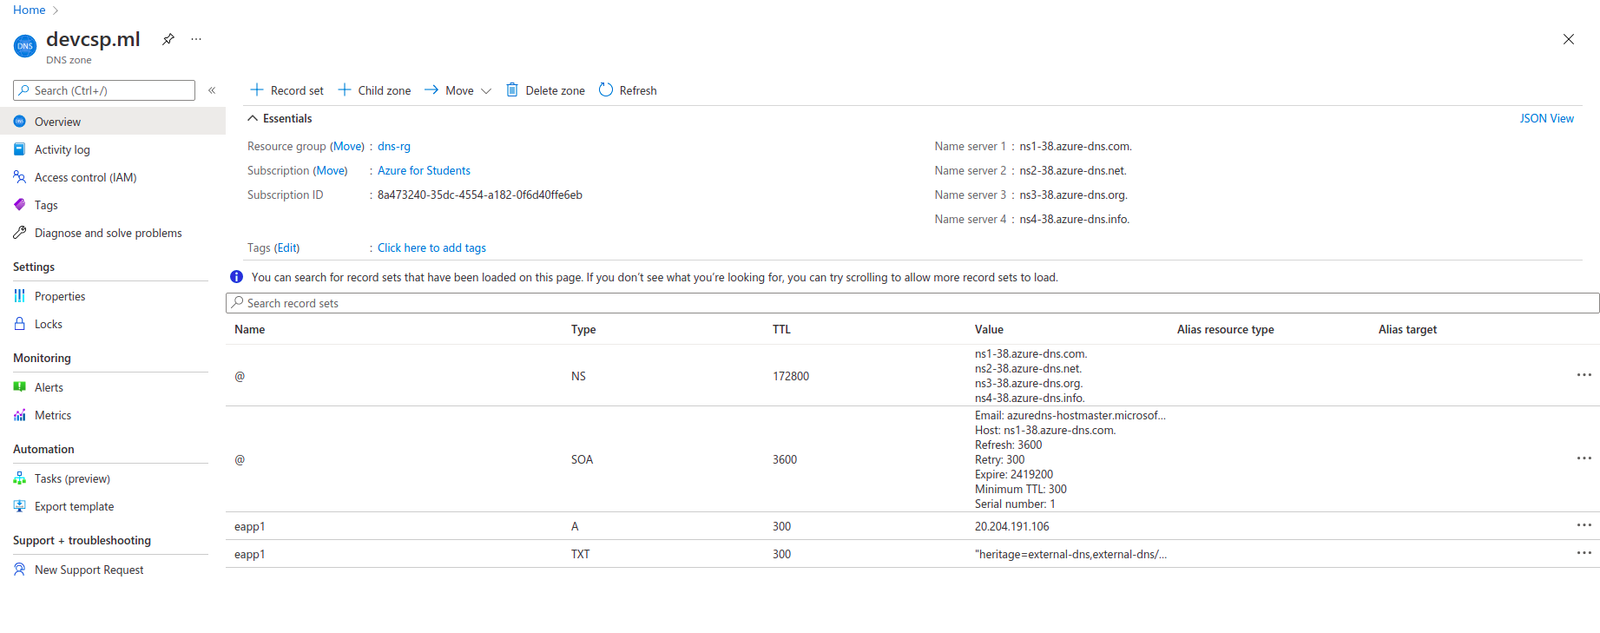
Task: Collapse the sidebar with double chevron
Action: pyautogui.click(x=212, y=90)
